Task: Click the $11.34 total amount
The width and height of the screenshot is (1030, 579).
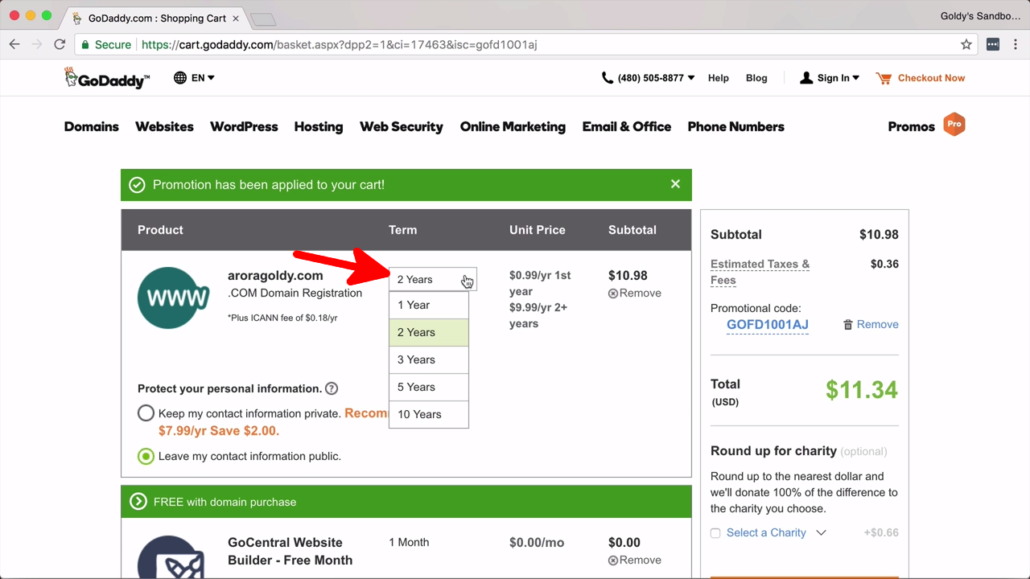Action: coord(861,390)
